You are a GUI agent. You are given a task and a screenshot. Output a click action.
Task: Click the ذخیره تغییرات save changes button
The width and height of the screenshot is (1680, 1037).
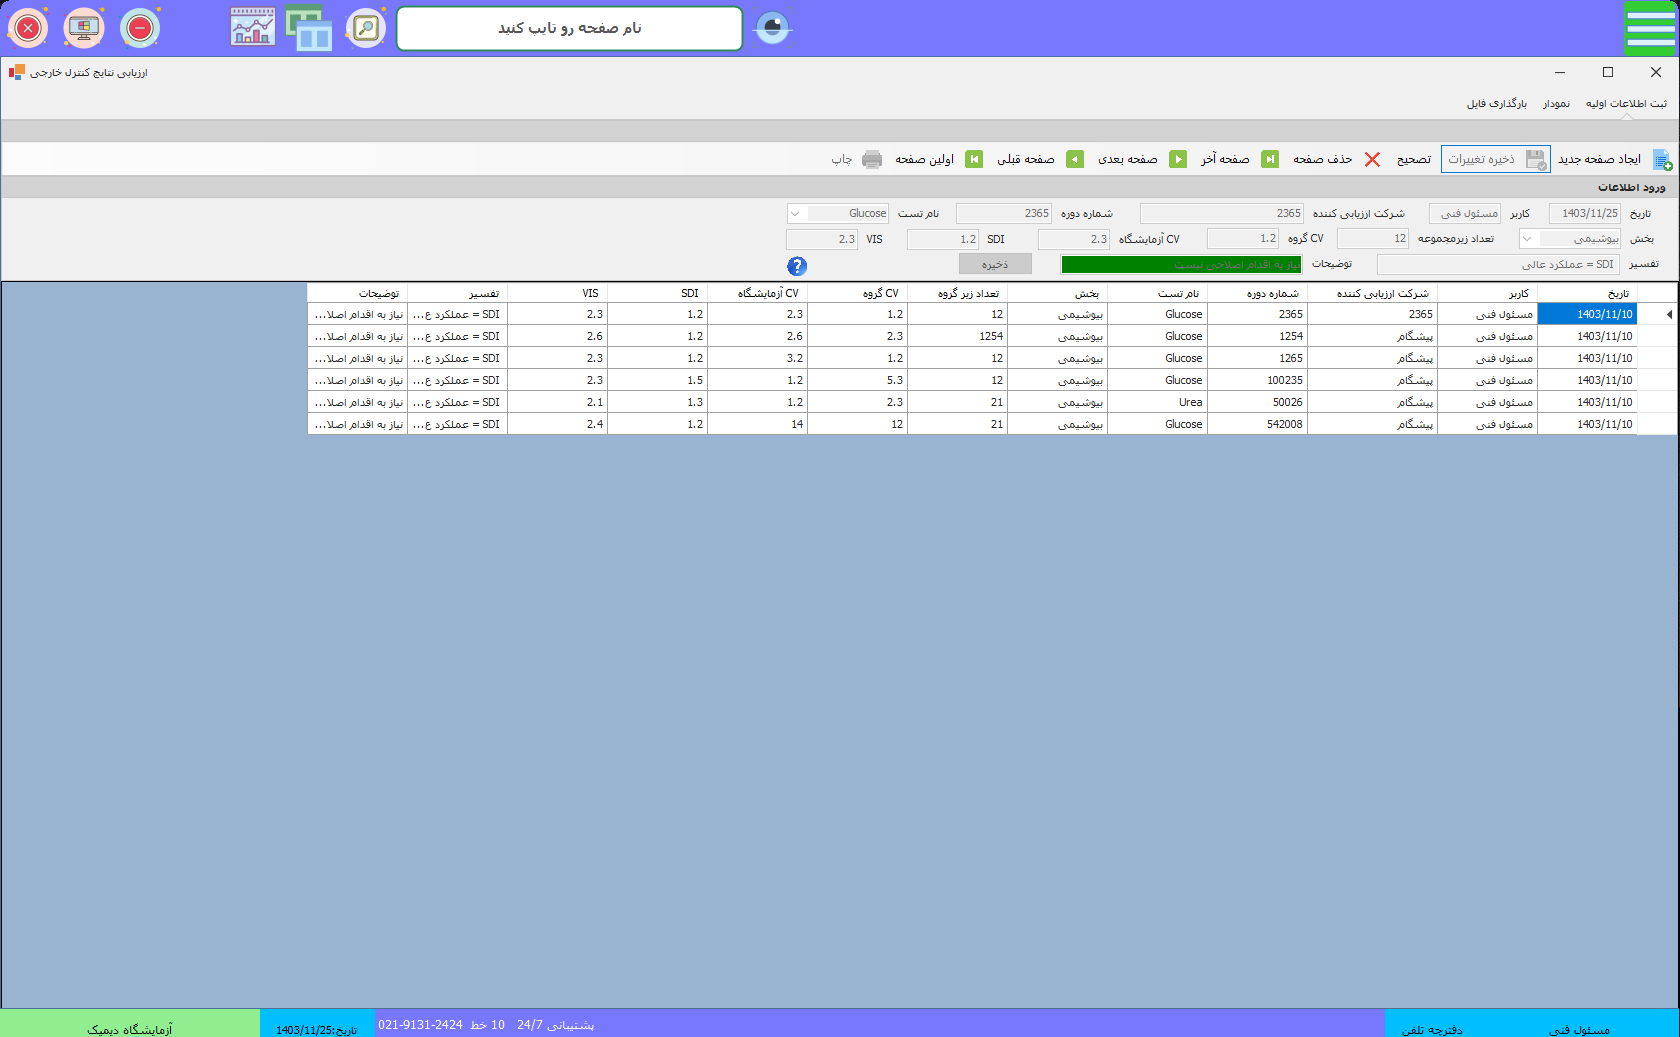pyautogui.click(x=1495, y=160)
